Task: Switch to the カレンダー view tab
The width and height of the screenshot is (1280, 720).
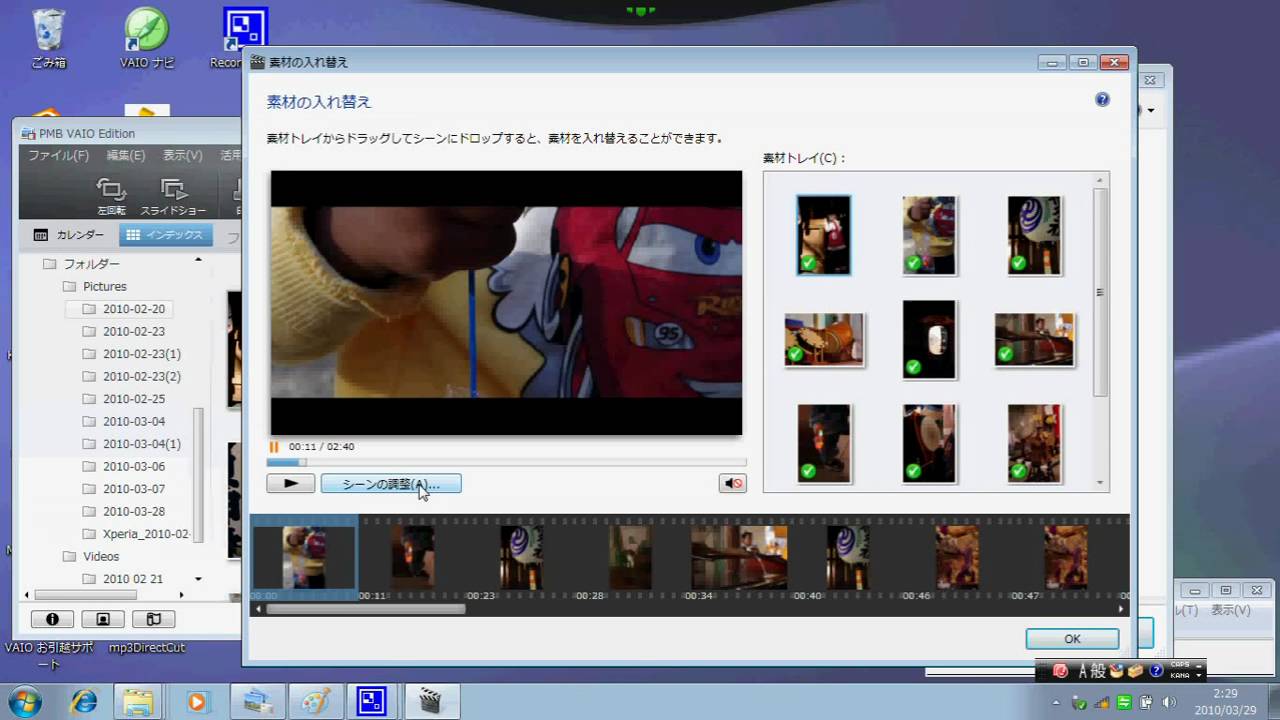Action: coord(69,235)
